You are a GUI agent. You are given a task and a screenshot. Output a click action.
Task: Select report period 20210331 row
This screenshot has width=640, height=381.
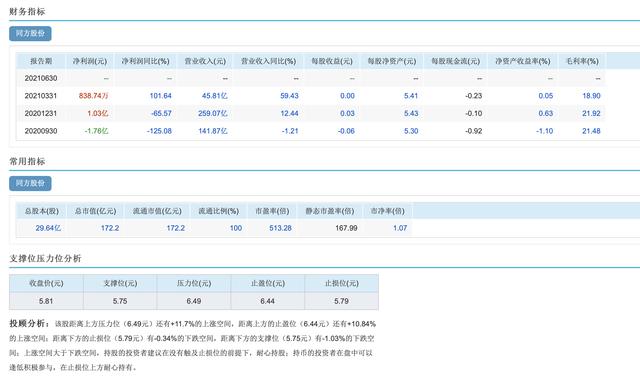(x=311, y=96)
